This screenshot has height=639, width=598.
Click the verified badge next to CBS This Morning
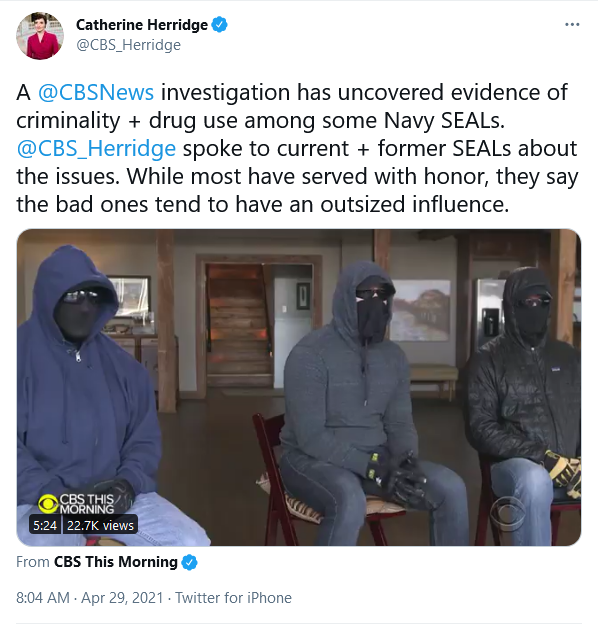(x=189, y=562)
